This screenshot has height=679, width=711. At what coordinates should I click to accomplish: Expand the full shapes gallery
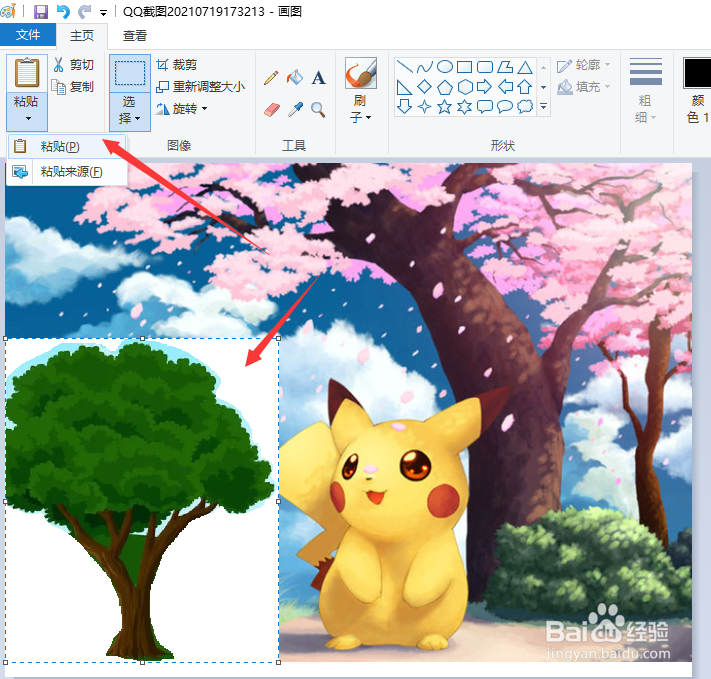point(543,107)
